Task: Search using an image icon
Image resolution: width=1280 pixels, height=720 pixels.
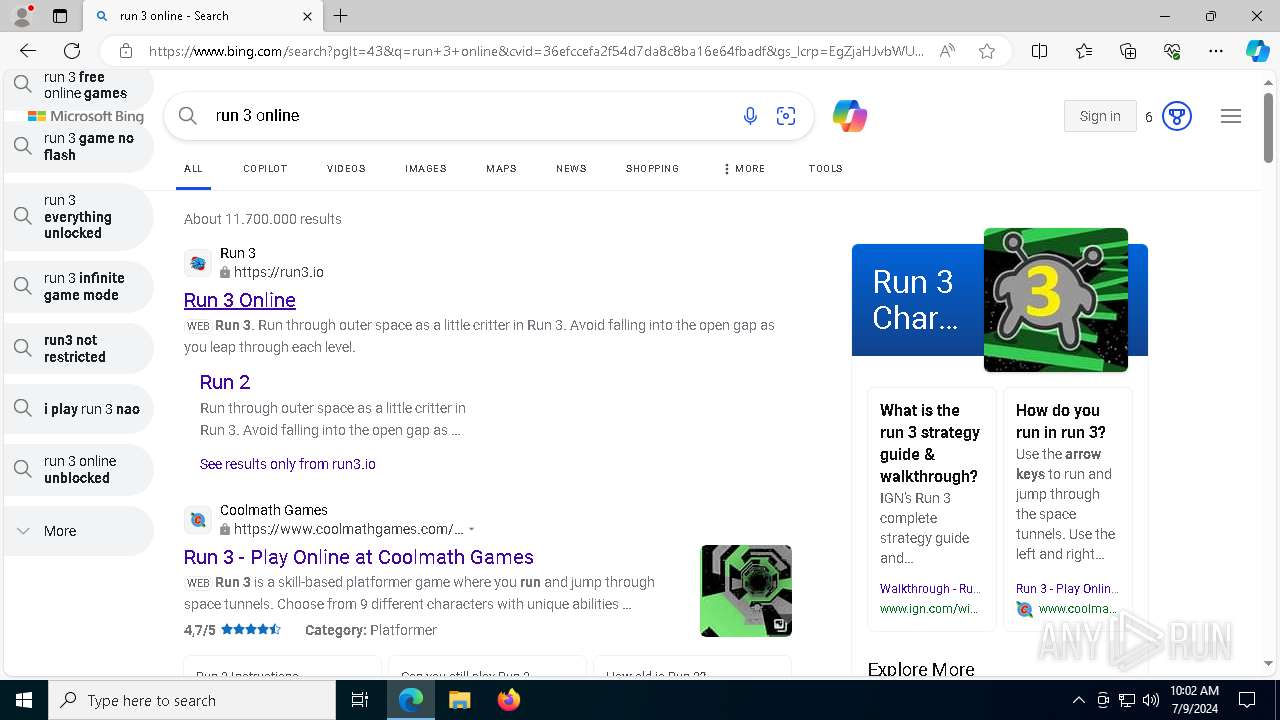Action: [x=786, y=116]
